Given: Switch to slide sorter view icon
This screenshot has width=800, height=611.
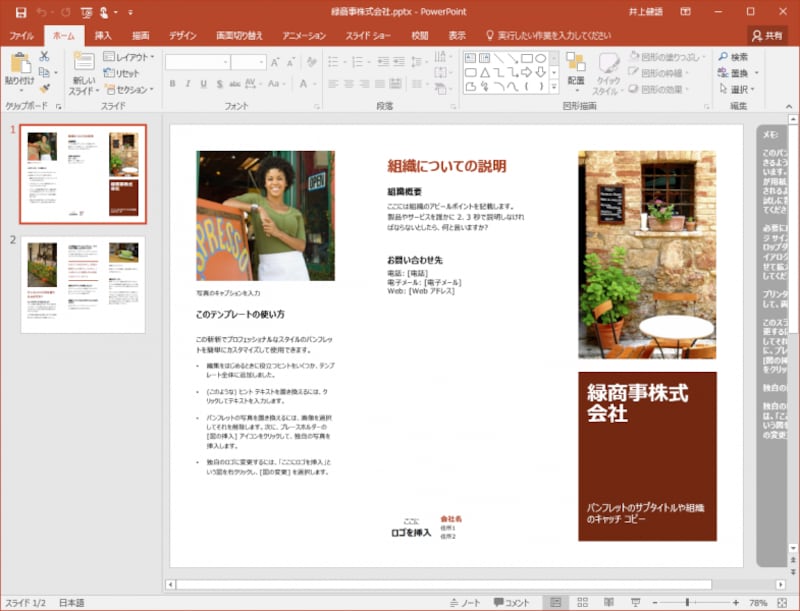Looking at the screenshot, I should pos(583,601).
